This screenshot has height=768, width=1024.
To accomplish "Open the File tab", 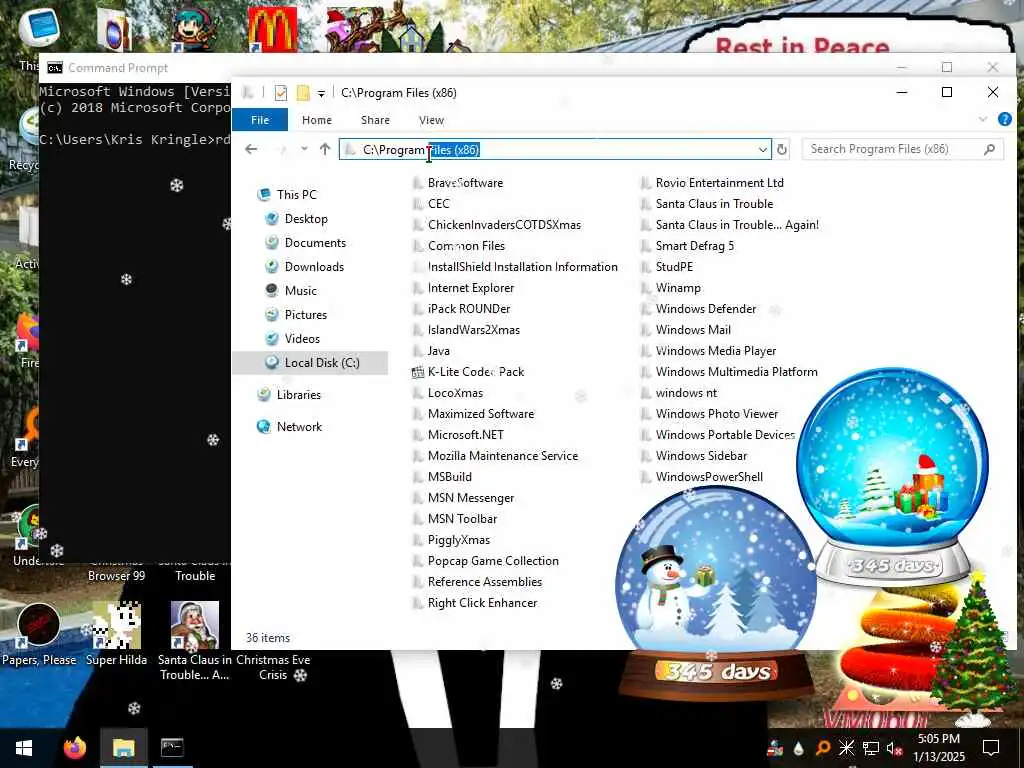I will point(260,120).
